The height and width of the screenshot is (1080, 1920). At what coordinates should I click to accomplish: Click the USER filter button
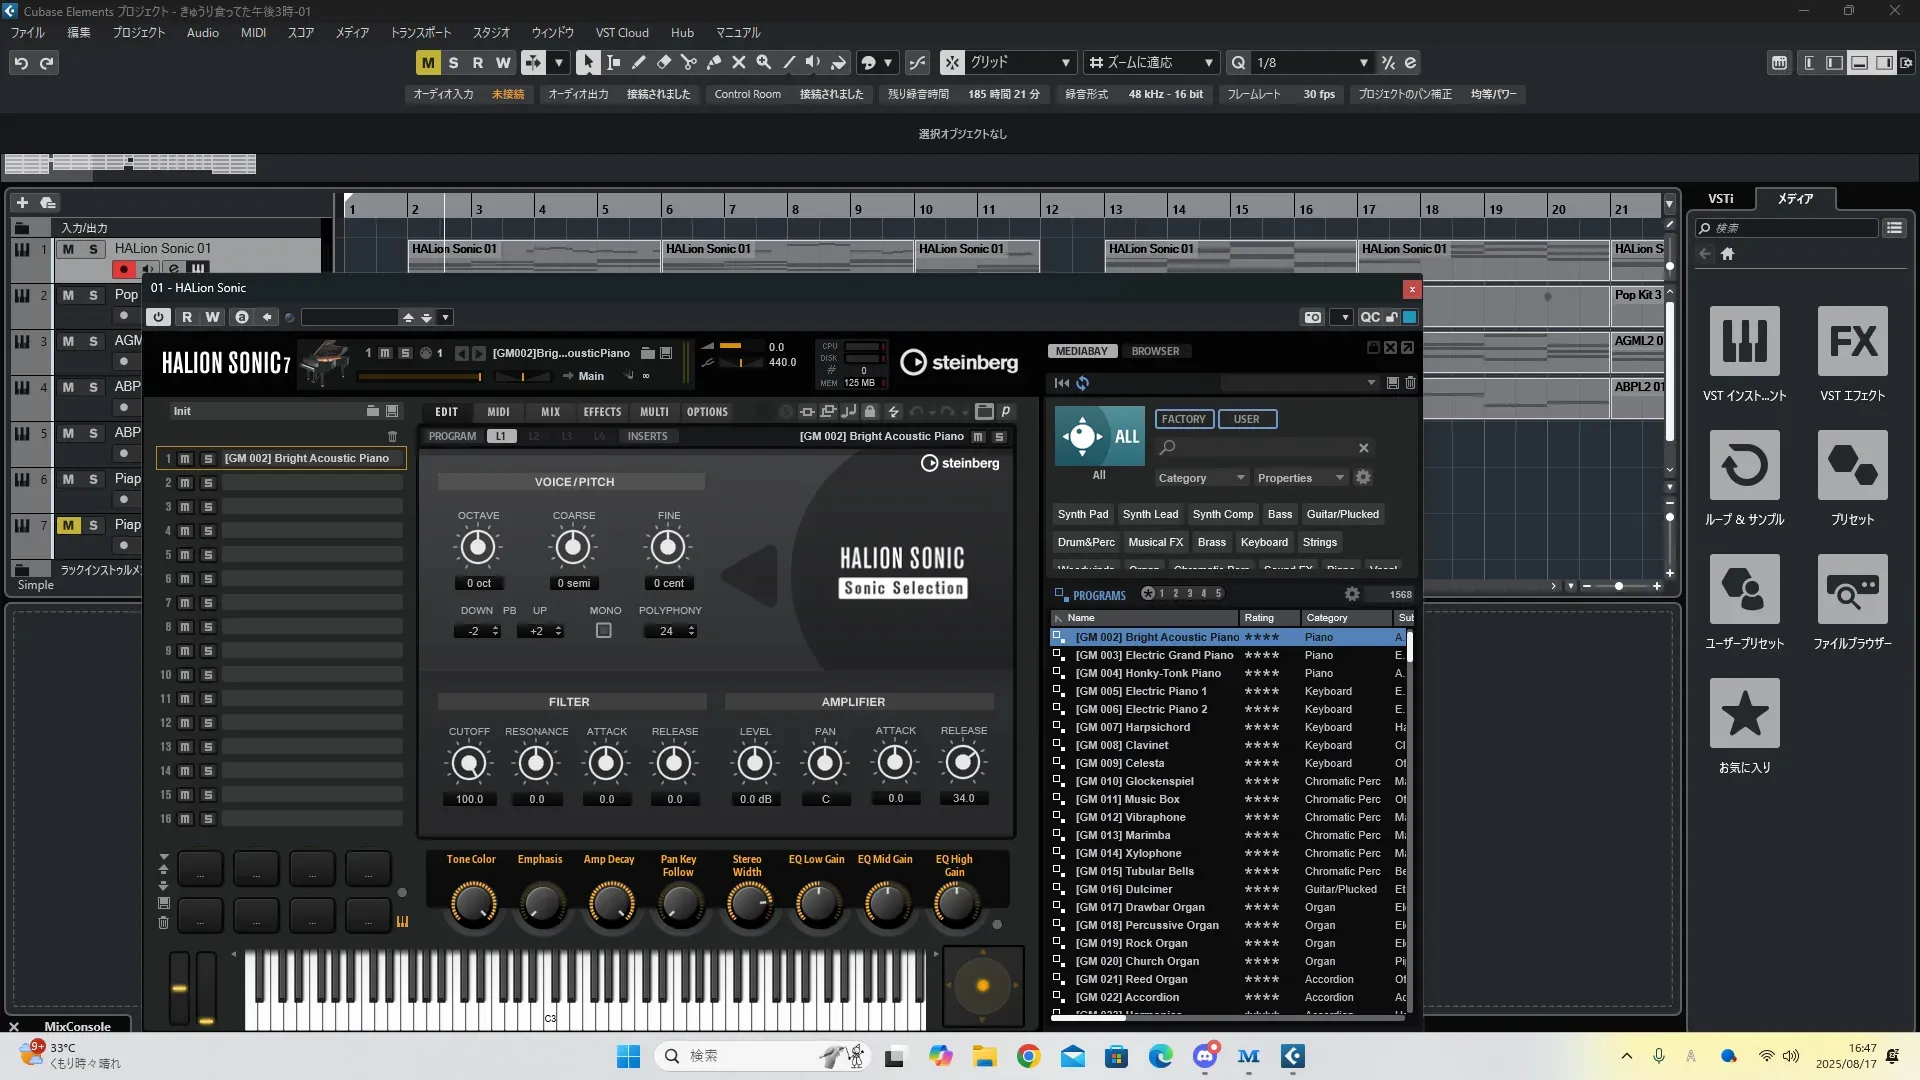1246,419
